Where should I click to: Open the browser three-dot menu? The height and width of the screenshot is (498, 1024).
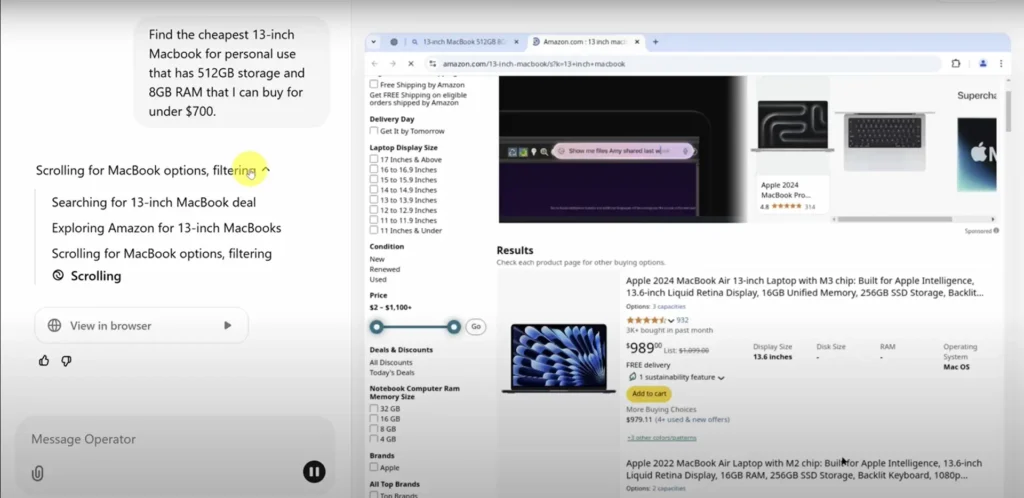1000,64
